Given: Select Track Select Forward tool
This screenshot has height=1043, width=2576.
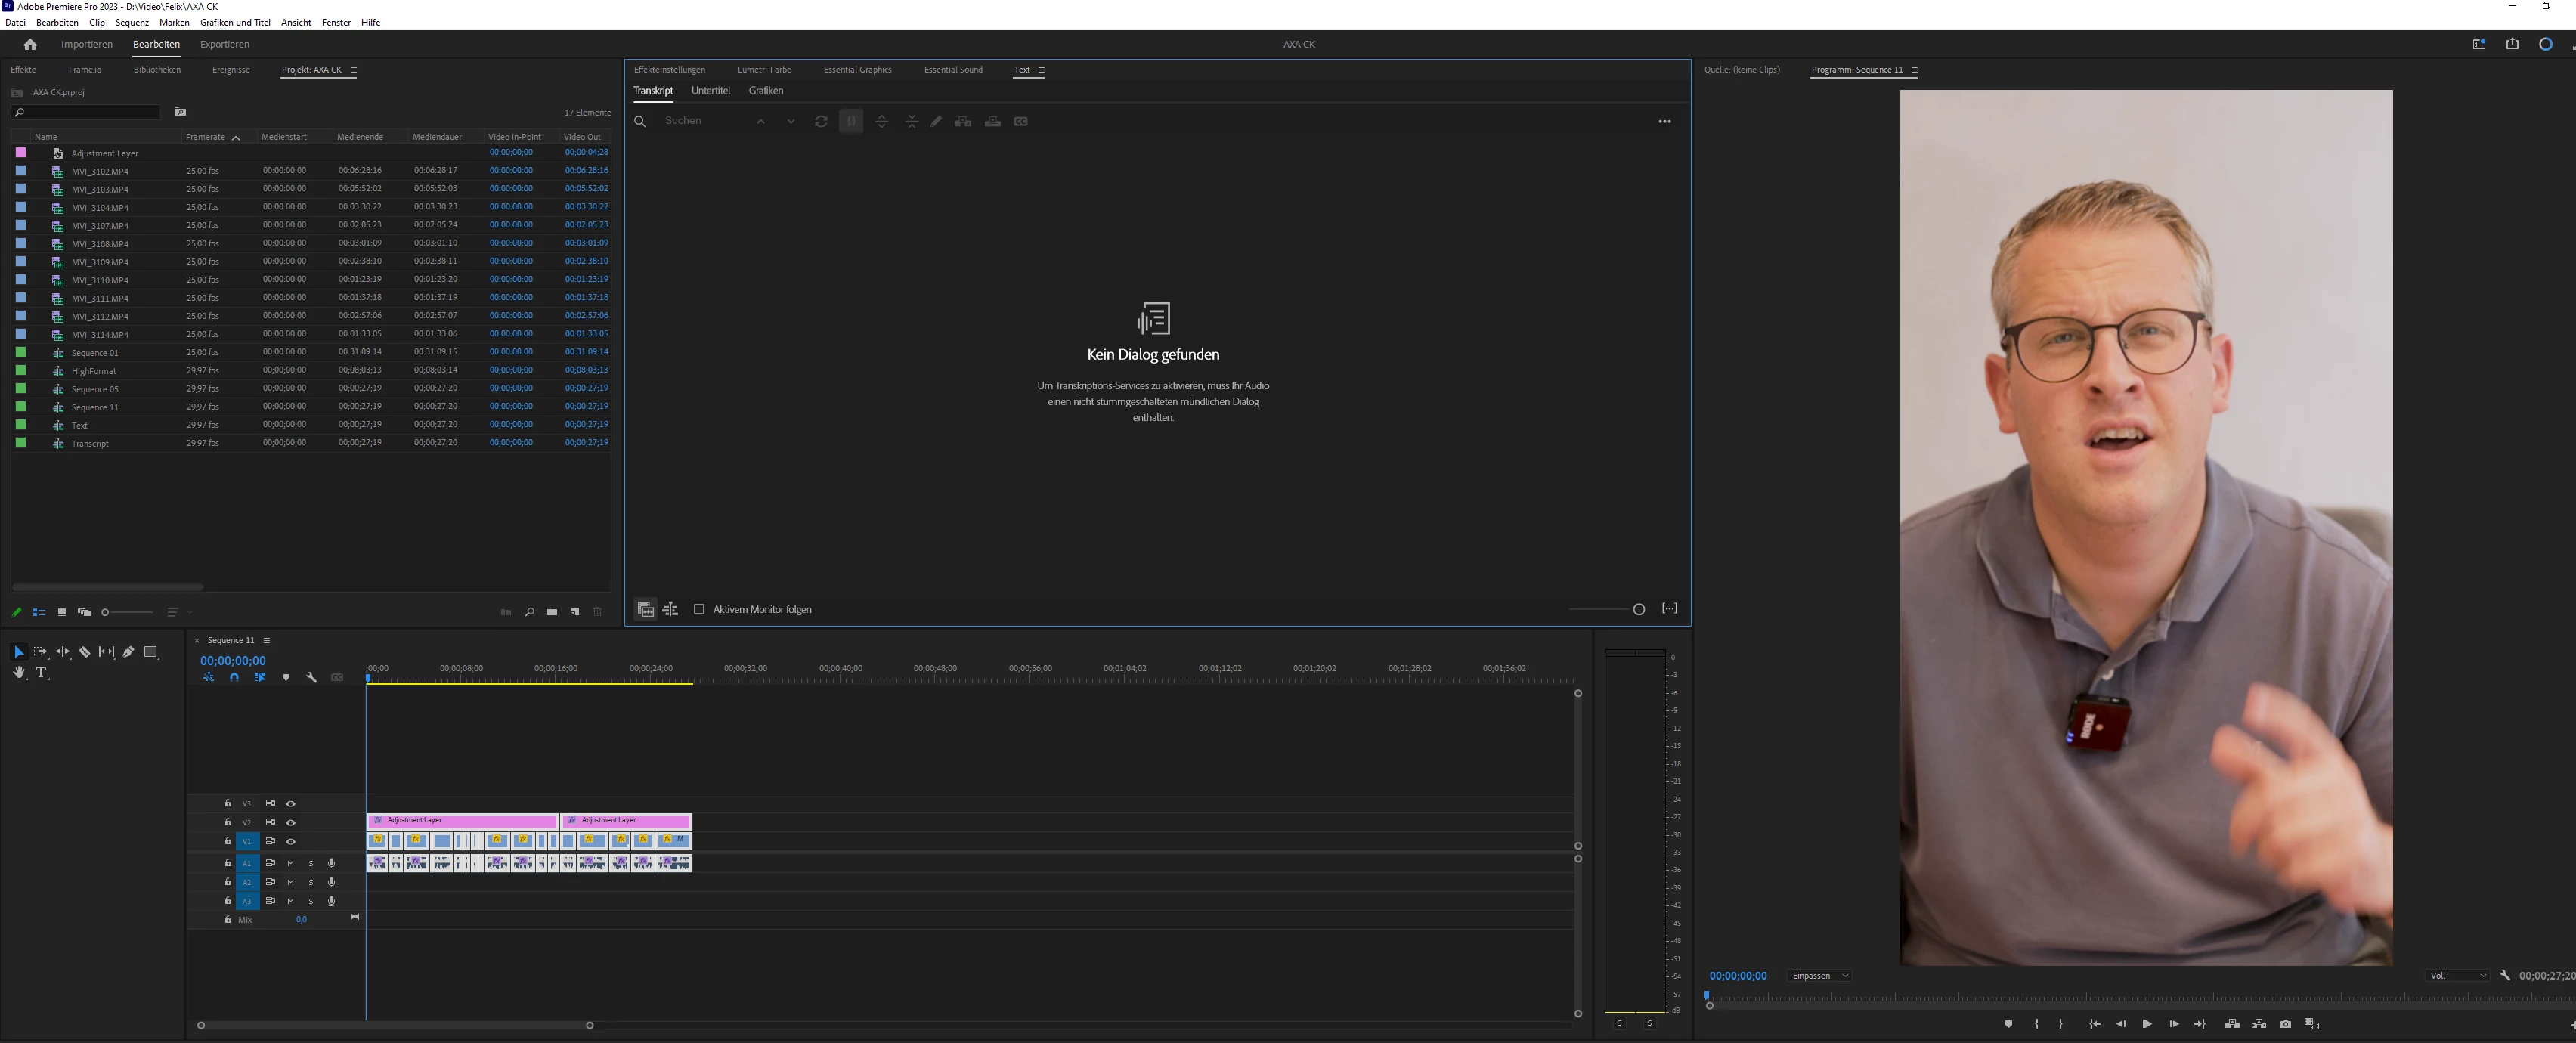Looking at the screenshot, I should [x=40, y=652].
